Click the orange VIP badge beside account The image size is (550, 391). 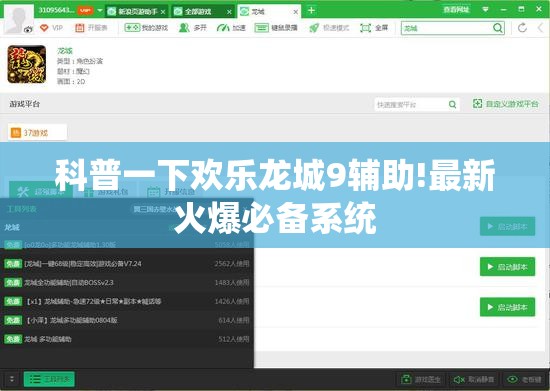[85, 11]
